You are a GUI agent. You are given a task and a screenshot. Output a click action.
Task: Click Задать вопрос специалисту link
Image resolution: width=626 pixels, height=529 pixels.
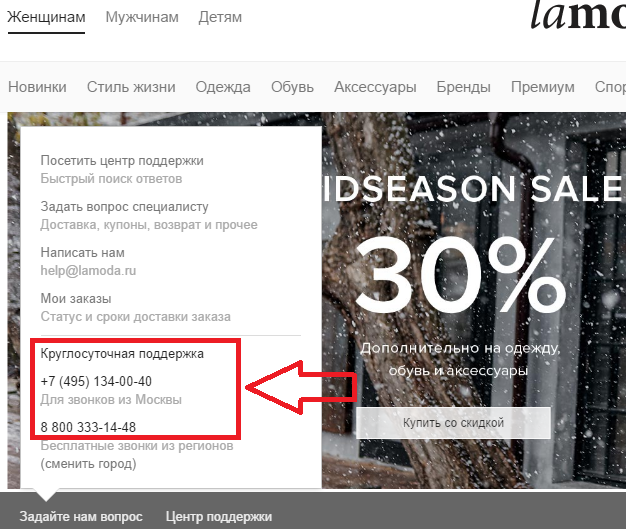(125, 207)
